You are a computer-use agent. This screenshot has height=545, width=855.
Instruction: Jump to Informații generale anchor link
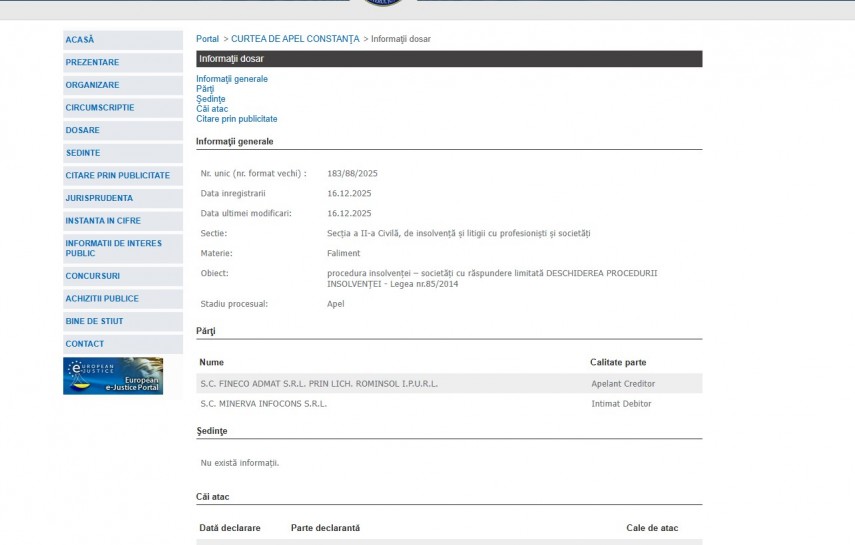coord(232,79)
